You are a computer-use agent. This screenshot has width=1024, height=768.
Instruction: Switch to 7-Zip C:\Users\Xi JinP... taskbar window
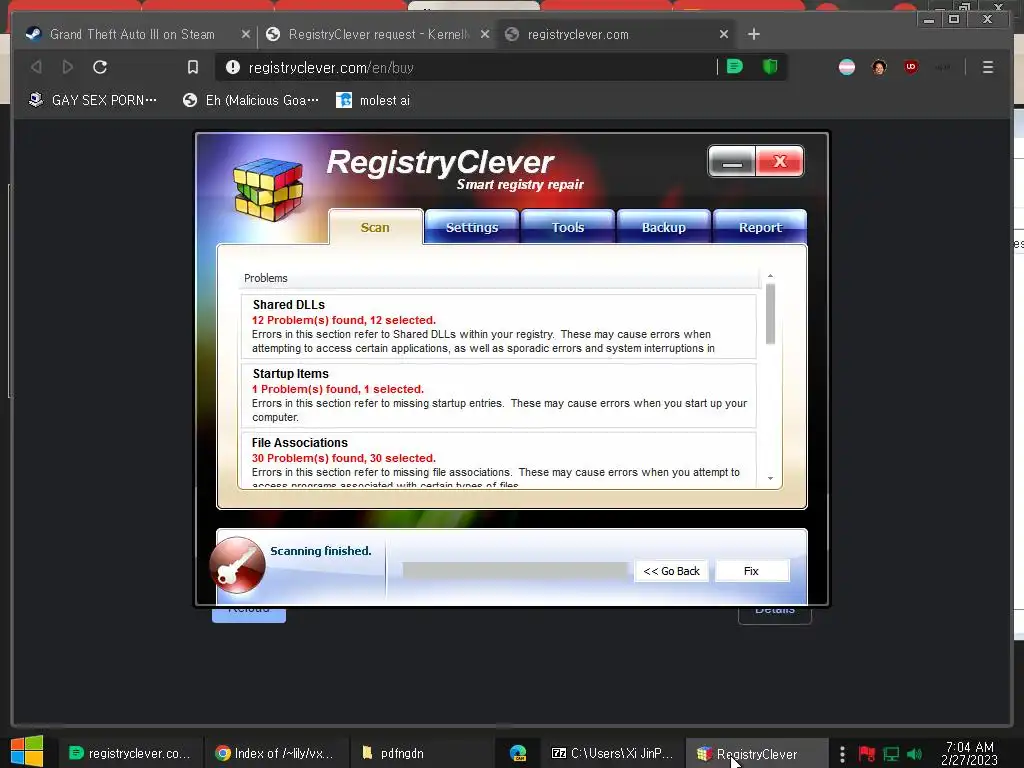click(x=613, y=753)
